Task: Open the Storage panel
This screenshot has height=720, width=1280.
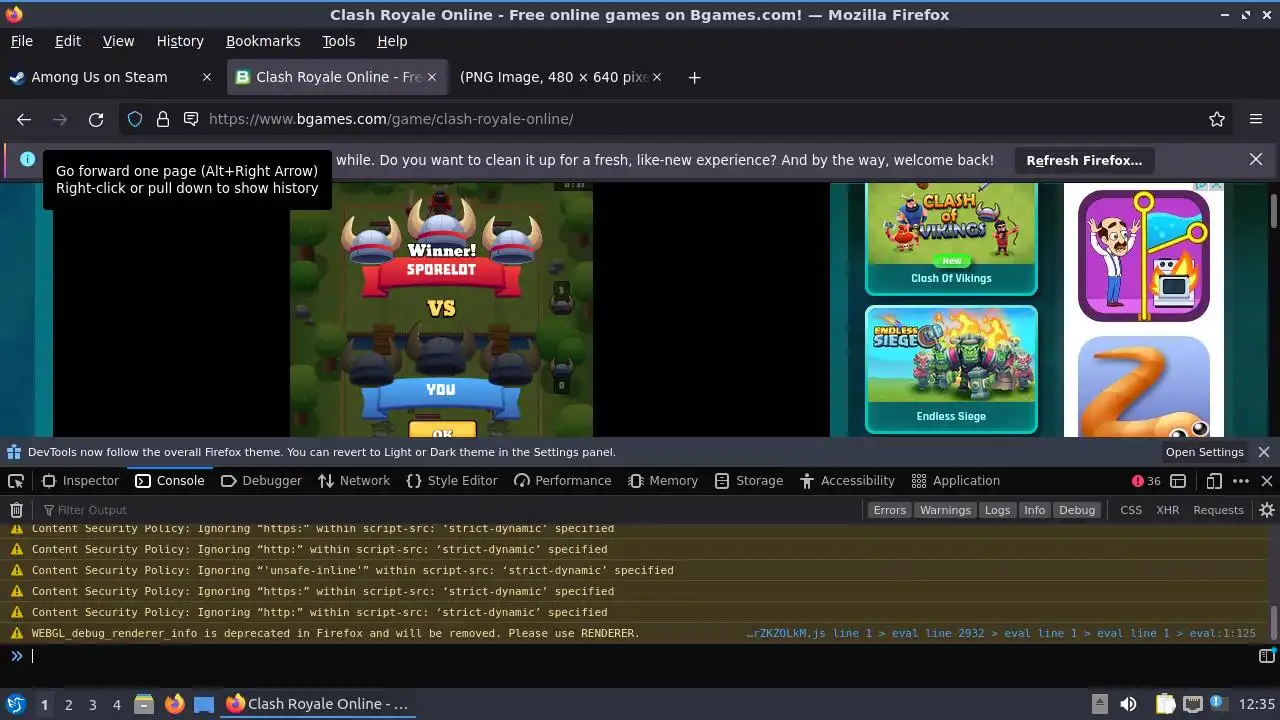Action: pos(749,481)
